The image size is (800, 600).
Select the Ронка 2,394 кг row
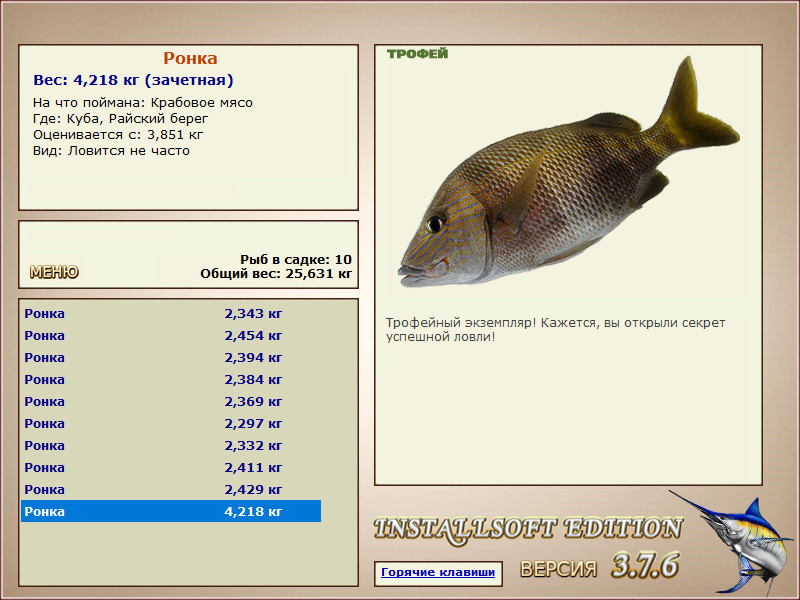click(171, 358)
